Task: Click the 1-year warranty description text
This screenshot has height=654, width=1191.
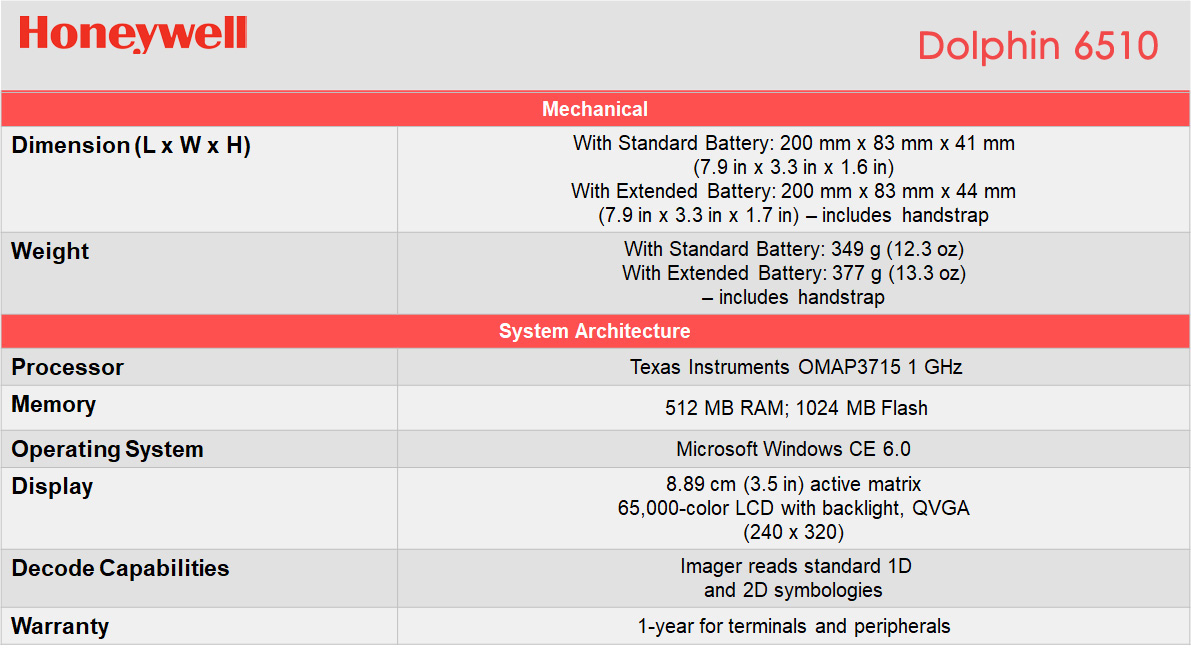Action: (794, 627)
